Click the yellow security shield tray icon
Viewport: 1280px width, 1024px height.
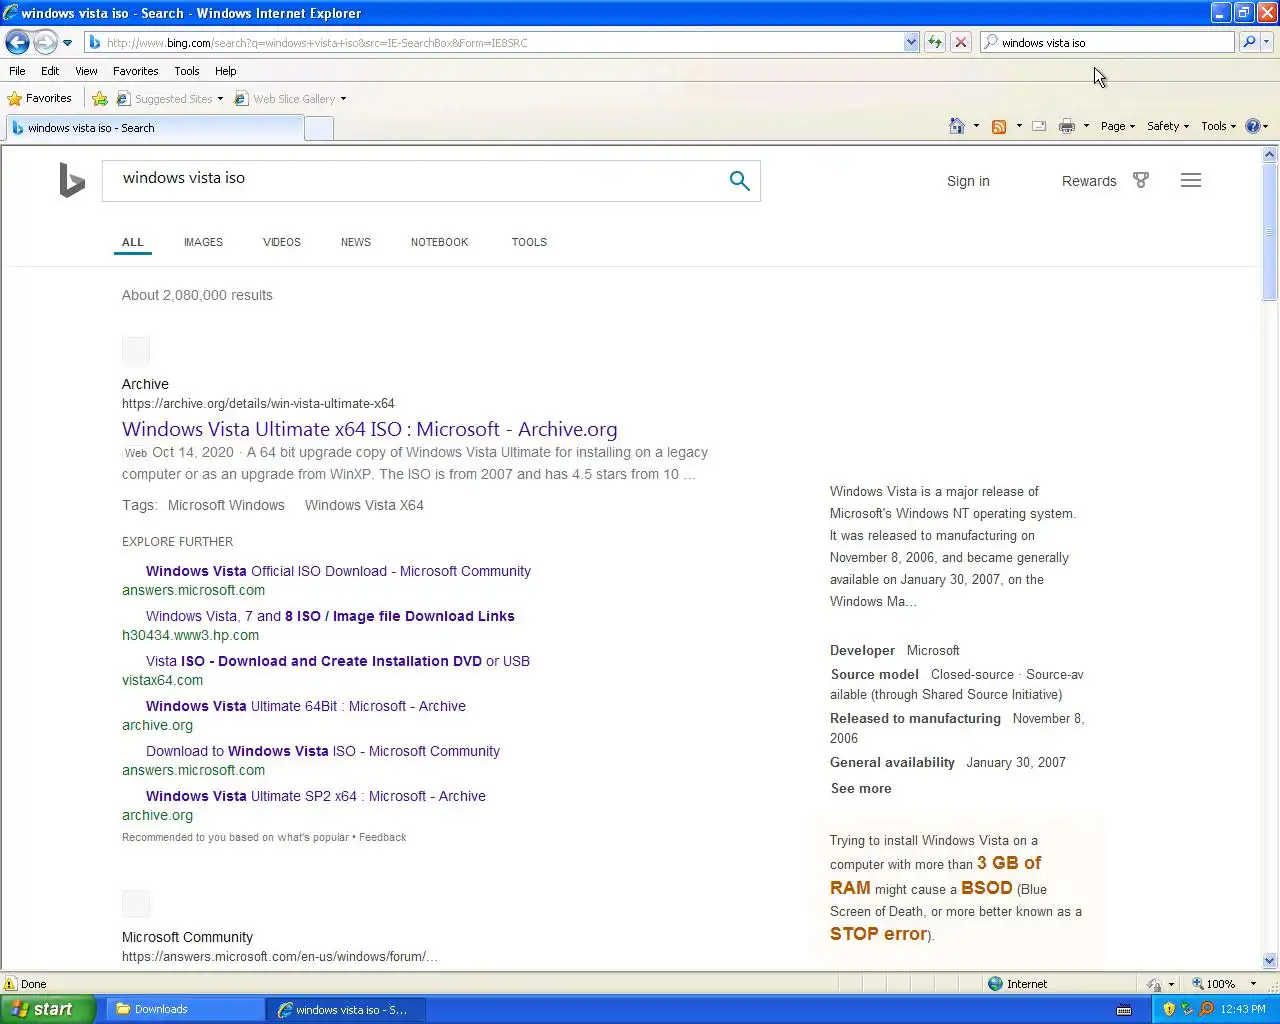1169,1009
